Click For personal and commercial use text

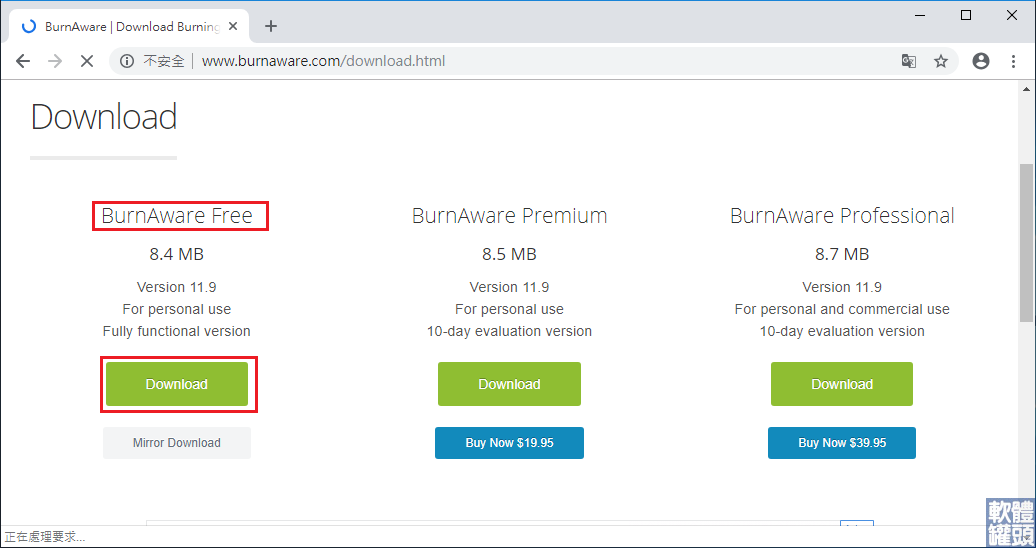pyautogui.click(x=842, y=309)
